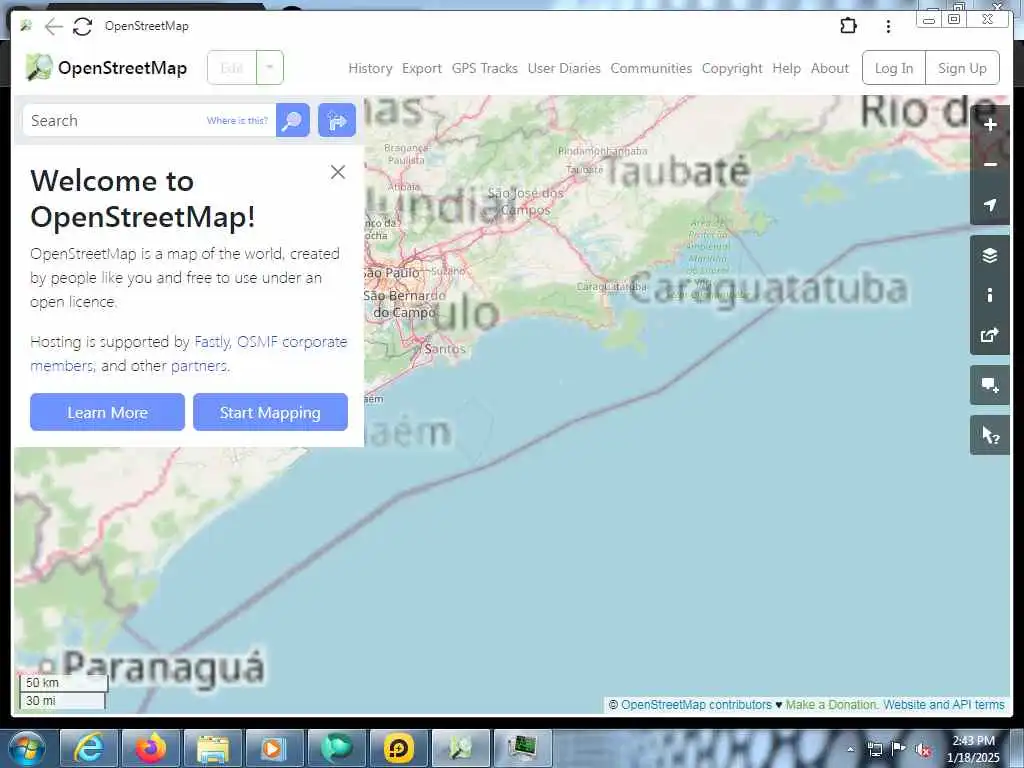The height and width of the screenshot is (768, 1024).
Task: Click the OpenStreetMap site title text
Action: (122, 68)
